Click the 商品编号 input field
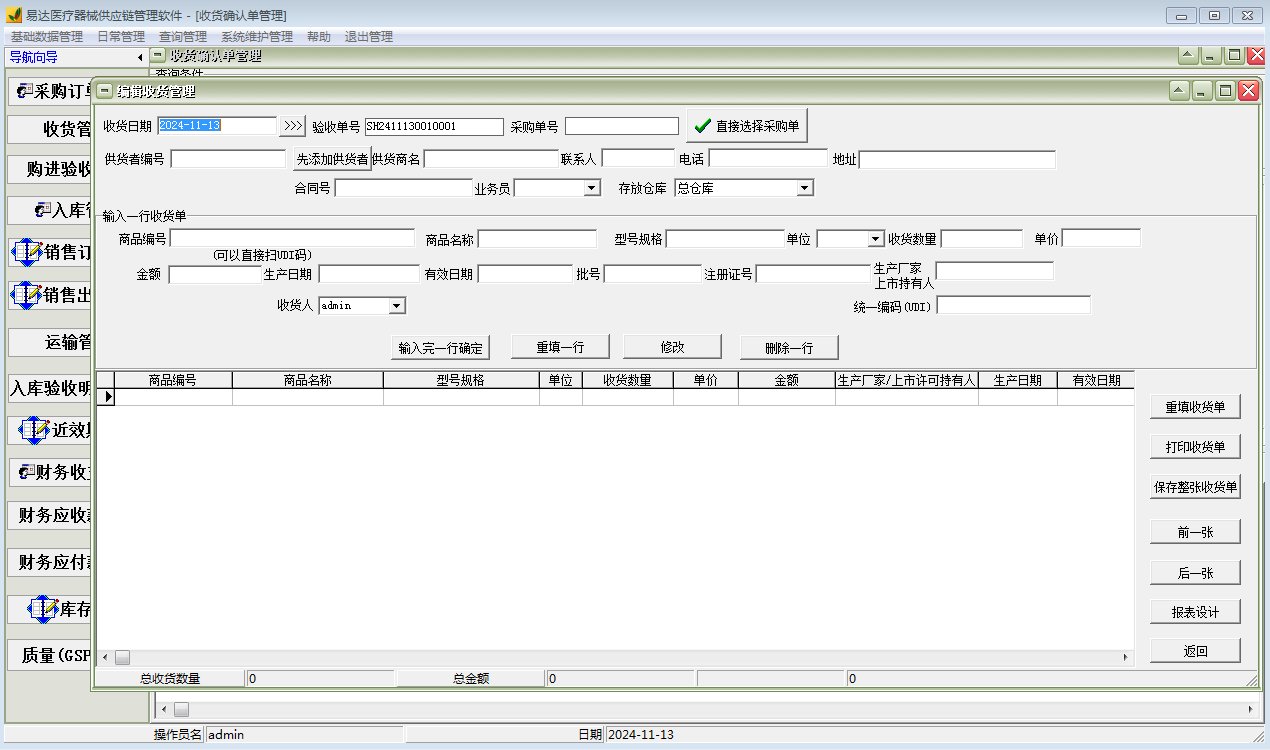This screenshot has height=750, width=1270. pyautogui.click(x=292, y=238)
